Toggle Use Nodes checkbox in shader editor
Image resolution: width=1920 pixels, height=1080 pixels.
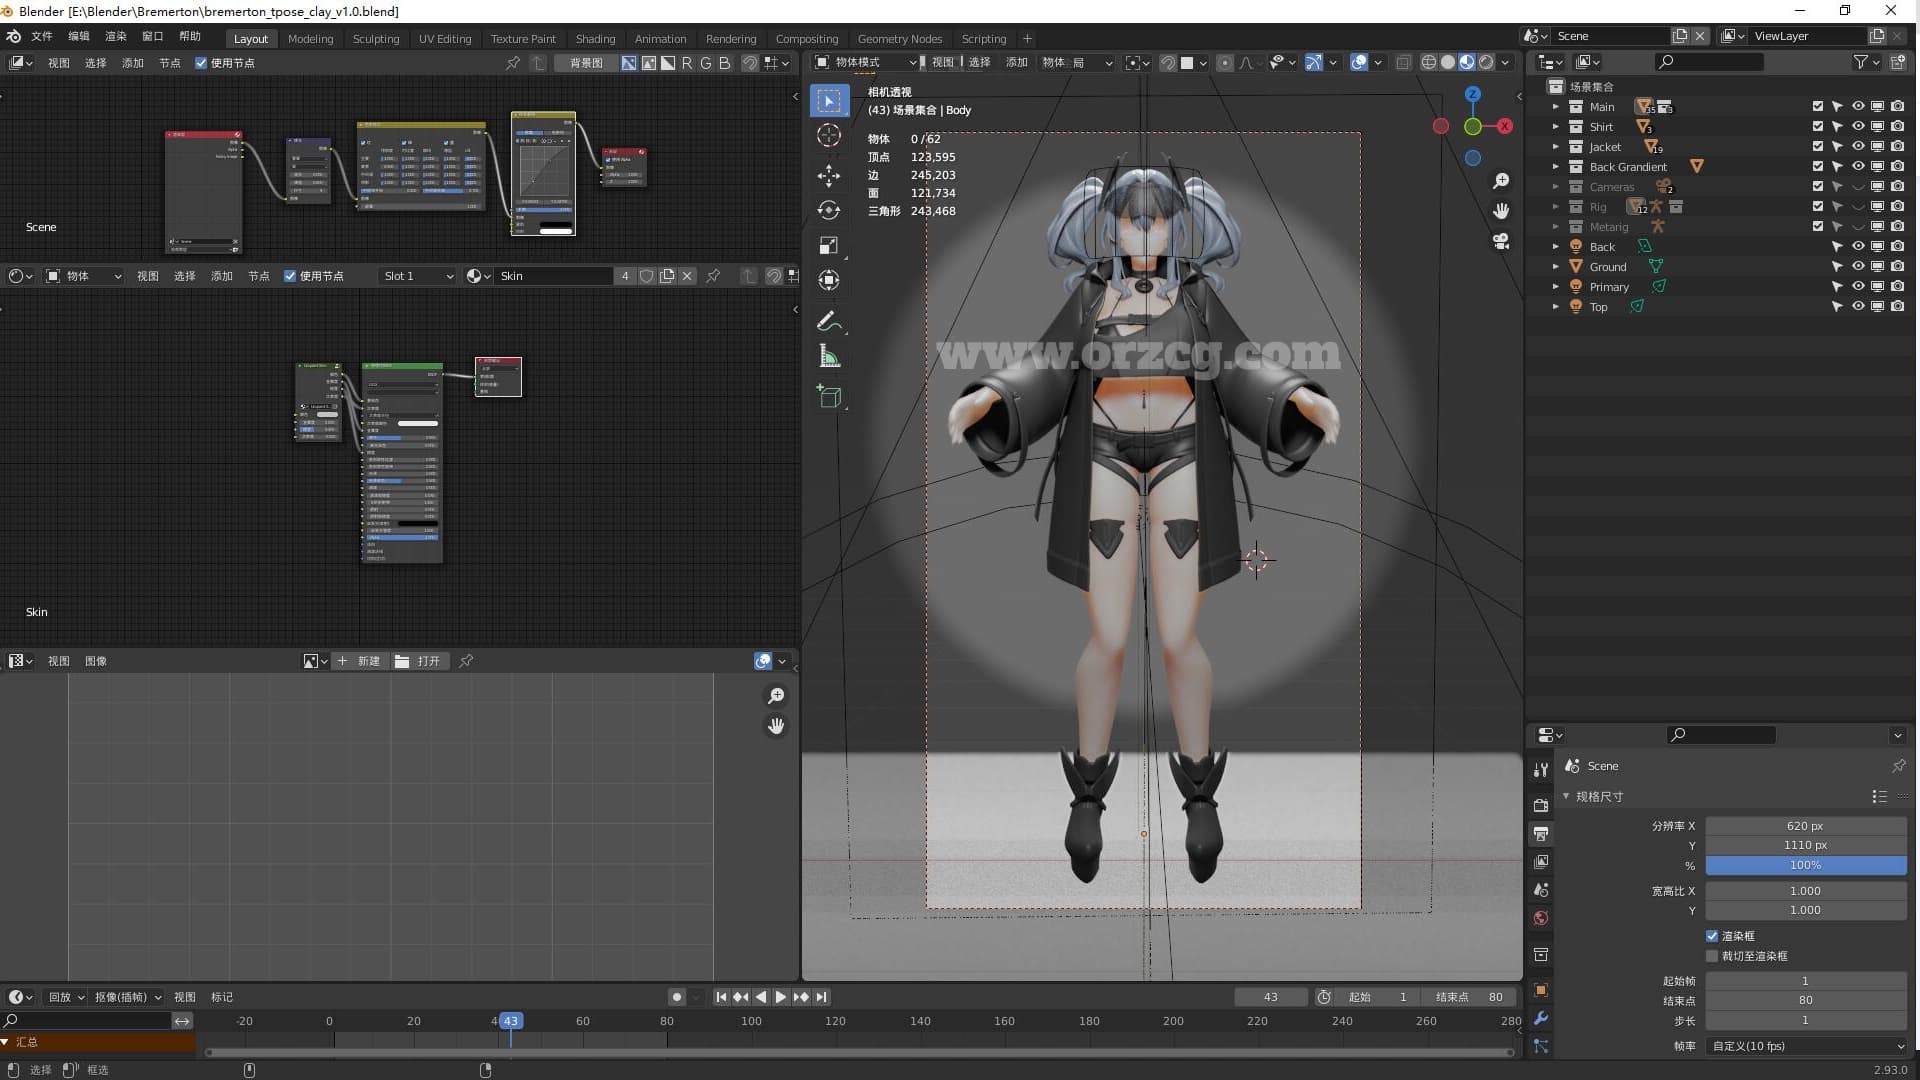290,276
